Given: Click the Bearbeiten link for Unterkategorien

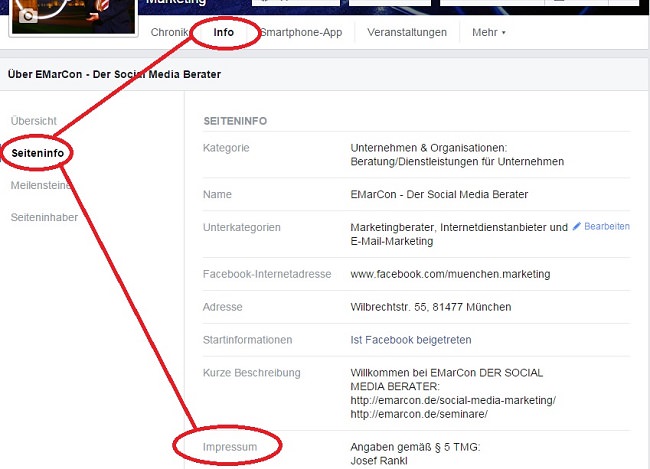Looking at the screenshot, I should pos(607,226).
